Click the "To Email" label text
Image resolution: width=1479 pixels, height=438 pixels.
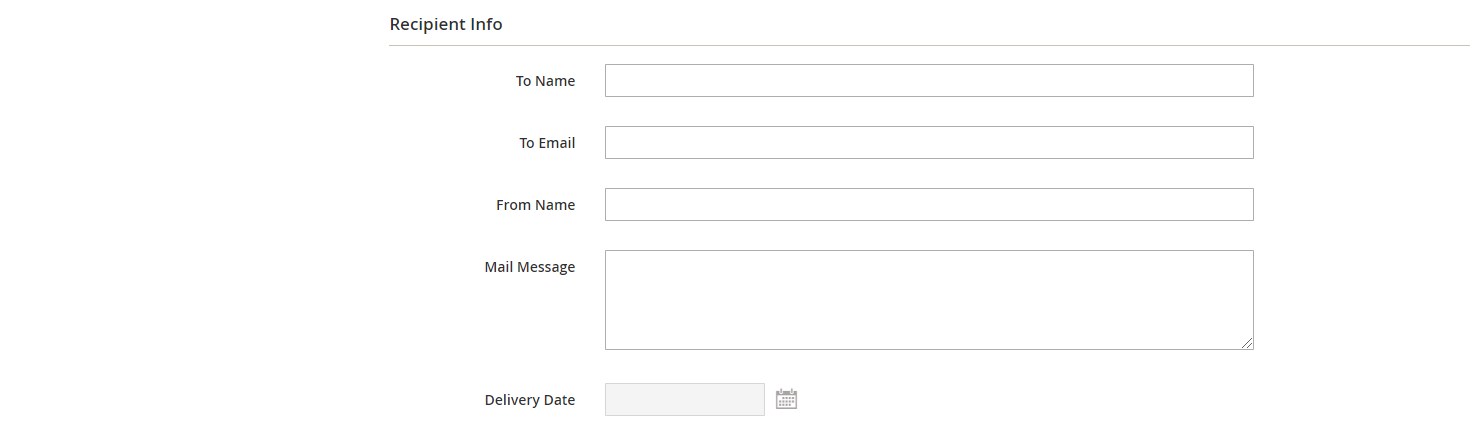(546, 143)
